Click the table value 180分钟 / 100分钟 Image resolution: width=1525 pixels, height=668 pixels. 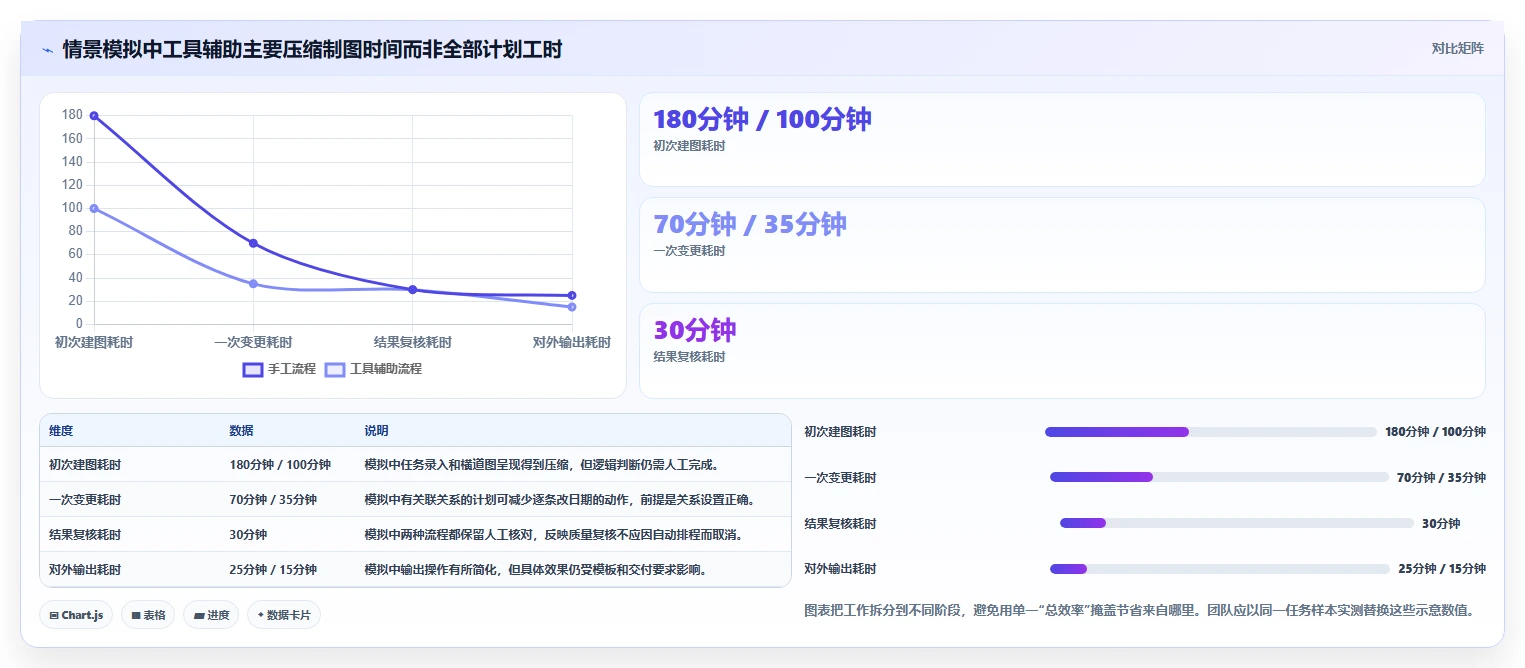point(280,465)
